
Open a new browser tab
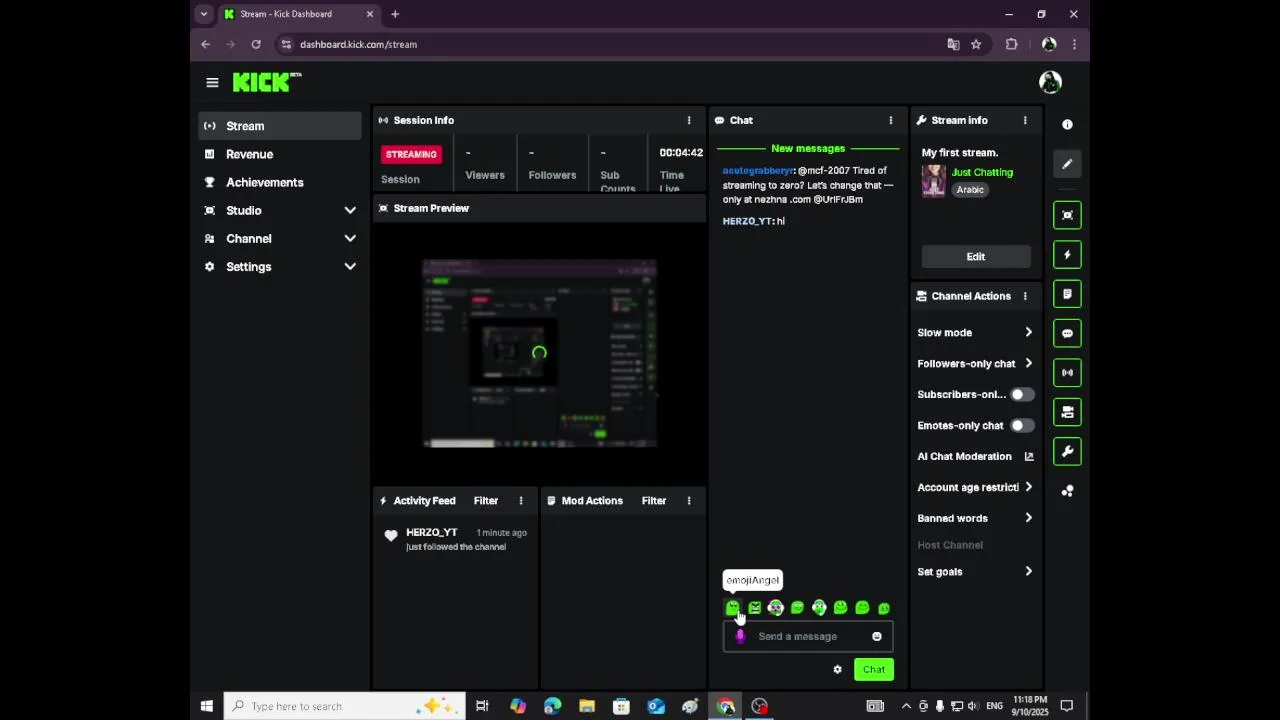coord(395,14)
